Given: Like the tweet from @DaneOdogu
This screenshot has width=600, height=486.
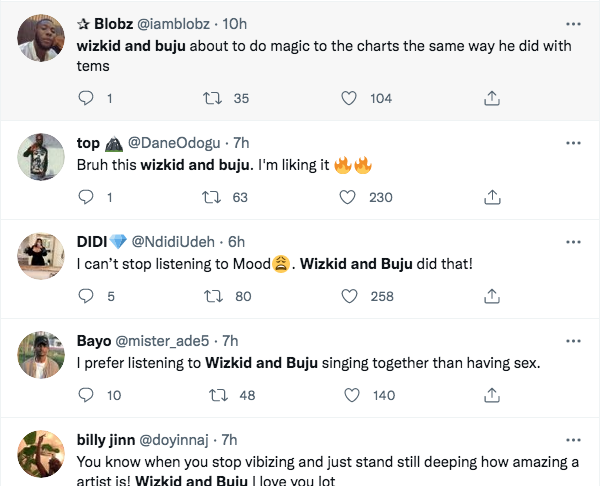Looking at the screenshot, I should pos(349,197).
